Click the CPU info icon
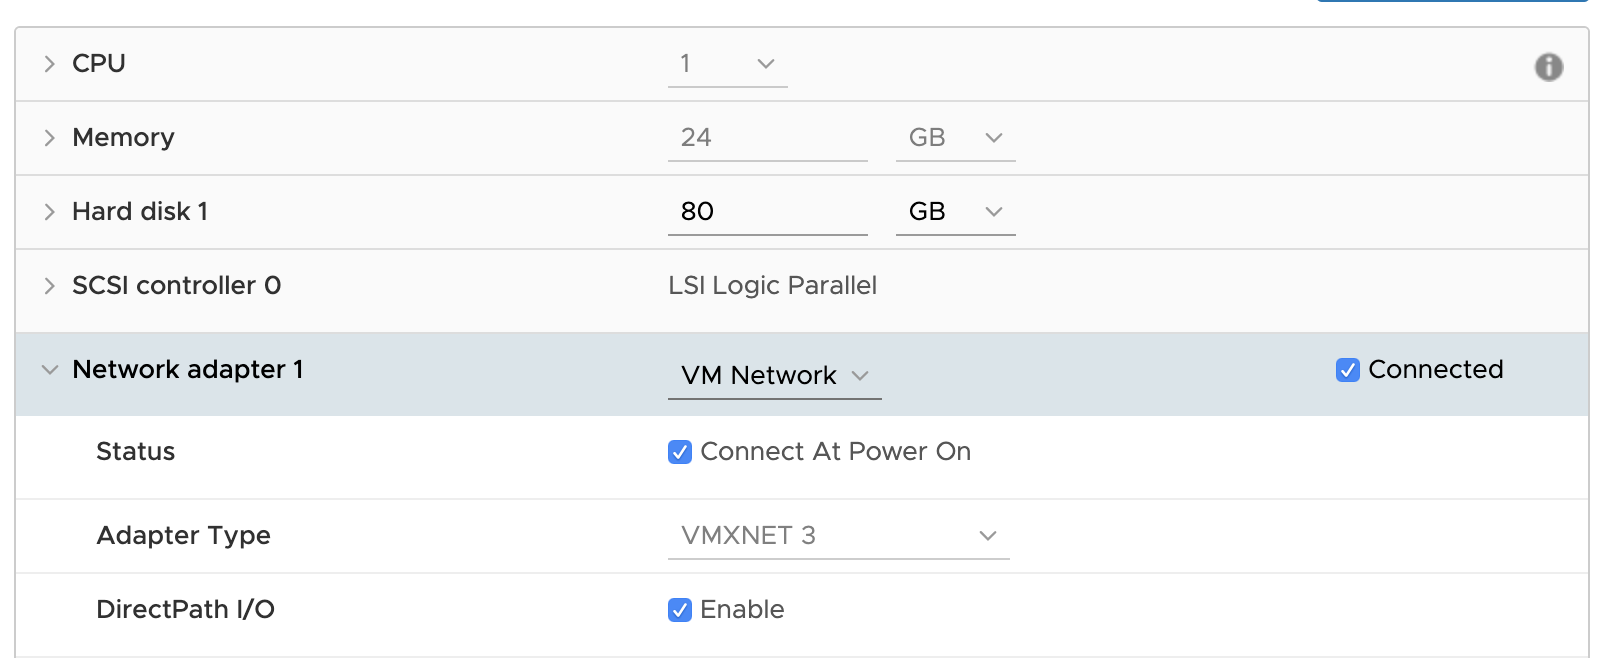Screen dimensions: 1618x658 pyautogui.click(x=1548, y=67)
